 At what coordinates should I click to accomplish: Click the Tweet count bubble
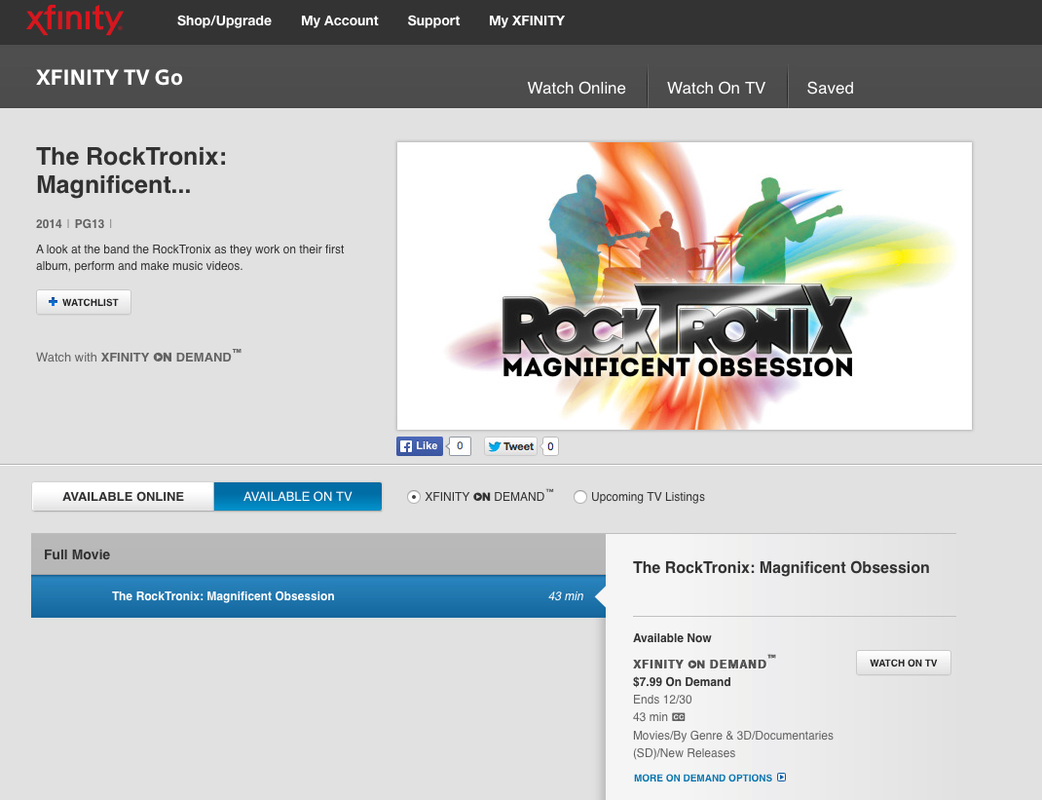tap(550, 446)
